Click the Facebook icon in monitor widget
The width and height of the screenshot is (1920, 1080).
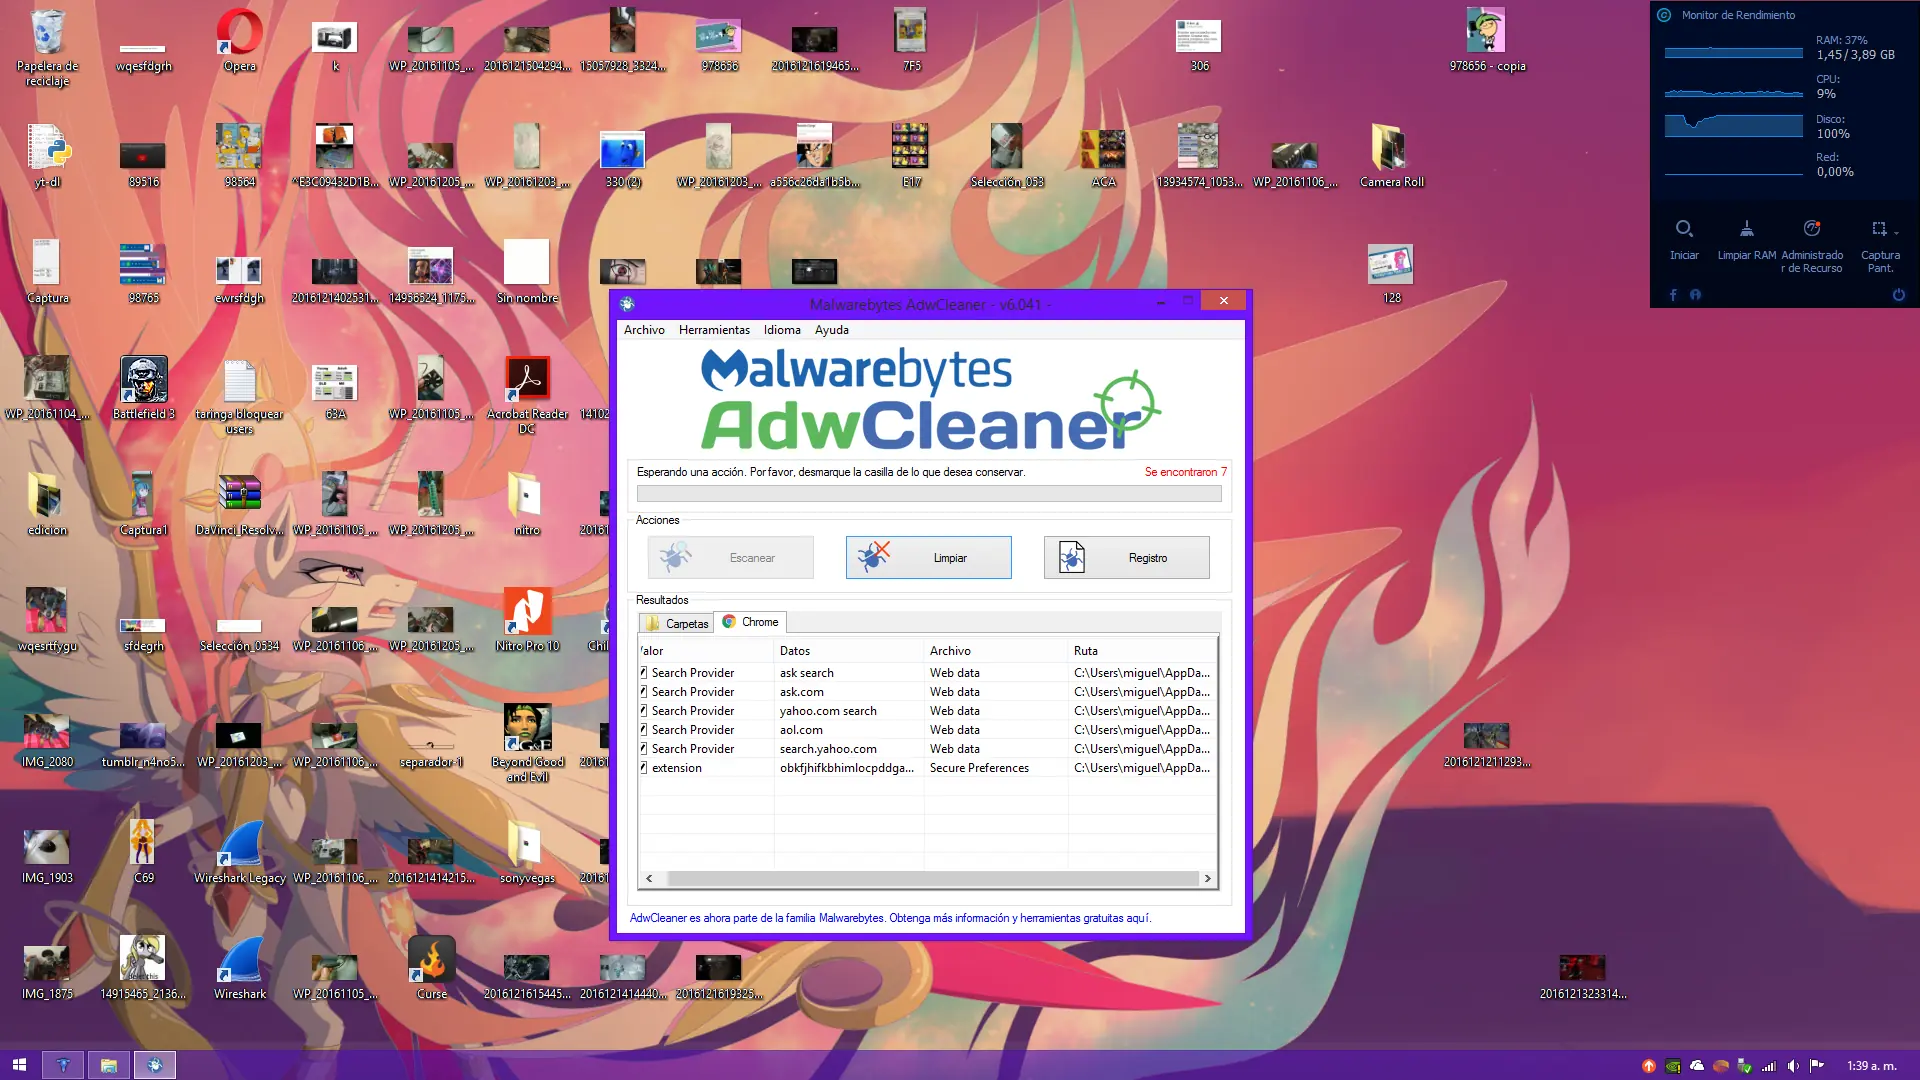pyautogui.click(x=1673, y=295)
